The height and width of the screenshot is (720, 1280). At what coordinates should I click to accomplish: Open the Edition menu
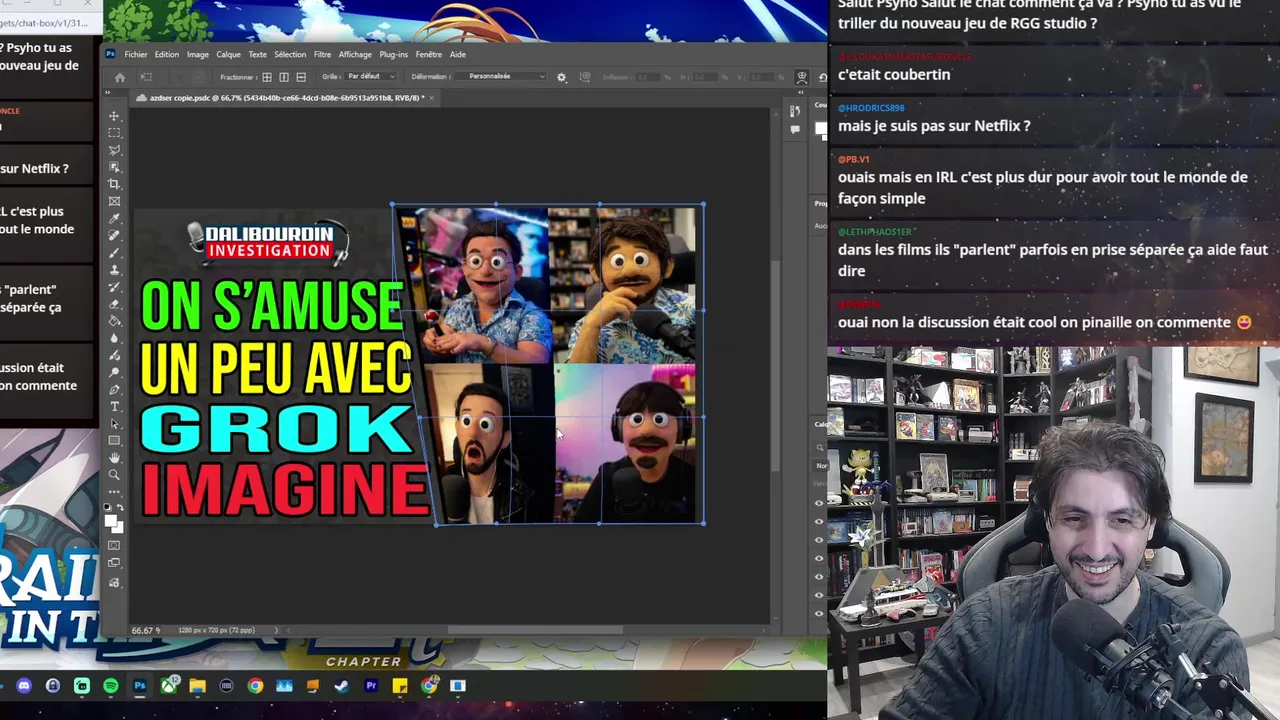[x=167, y=55]
